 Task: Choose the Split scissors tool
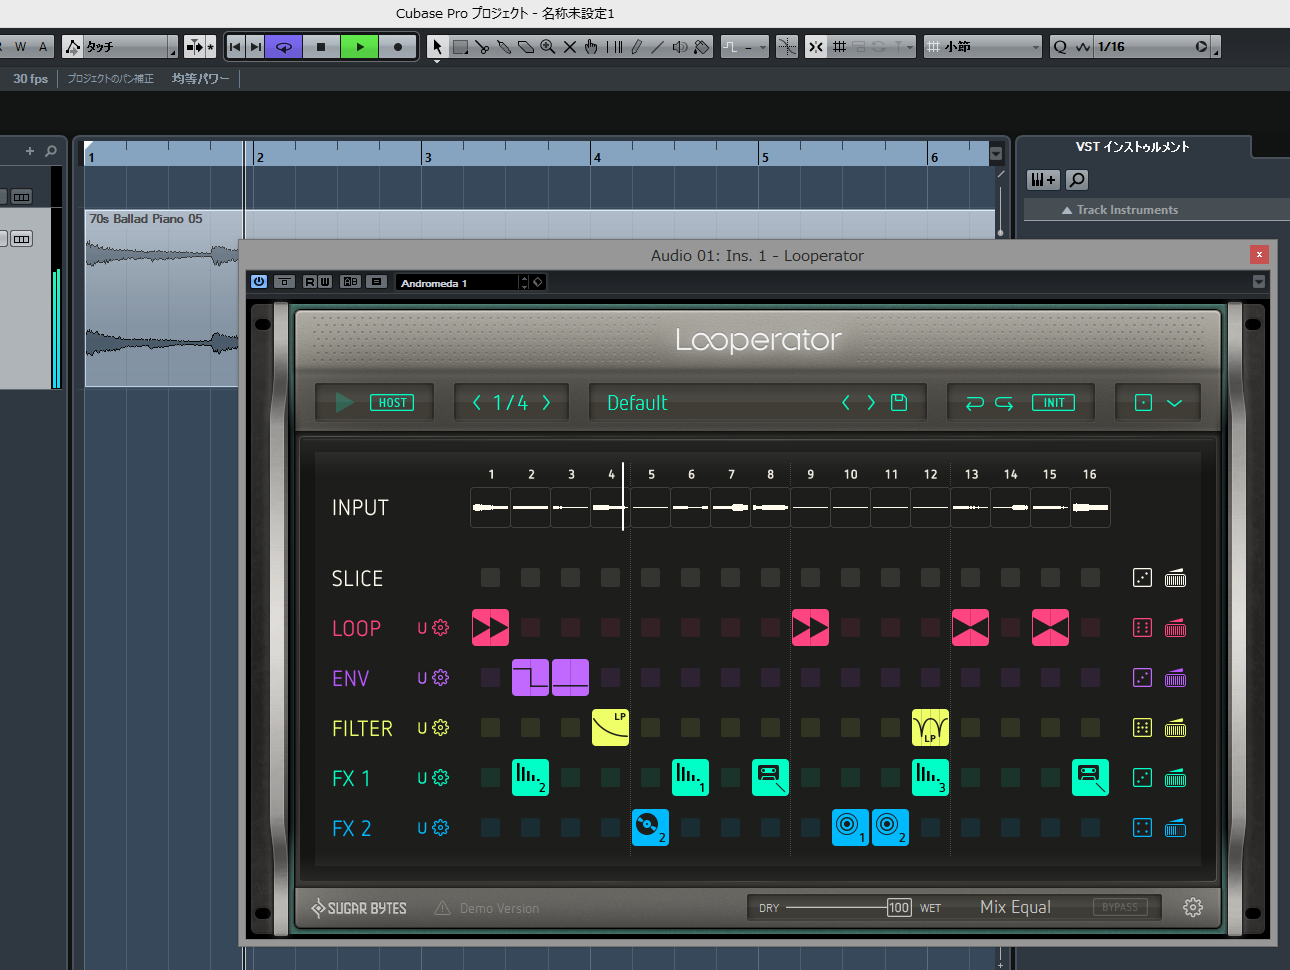click(x=482, y=47)
